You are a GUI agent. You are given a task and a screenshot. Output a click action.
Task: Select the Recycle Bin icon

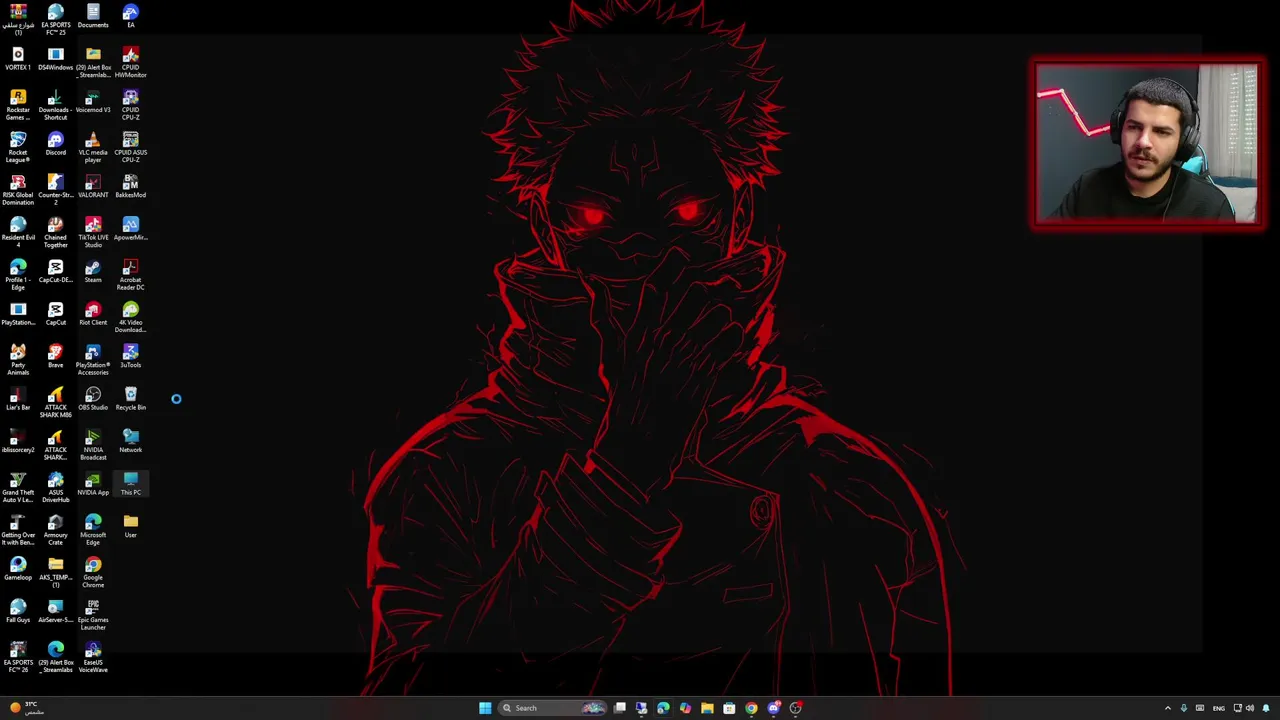[130, 398]
